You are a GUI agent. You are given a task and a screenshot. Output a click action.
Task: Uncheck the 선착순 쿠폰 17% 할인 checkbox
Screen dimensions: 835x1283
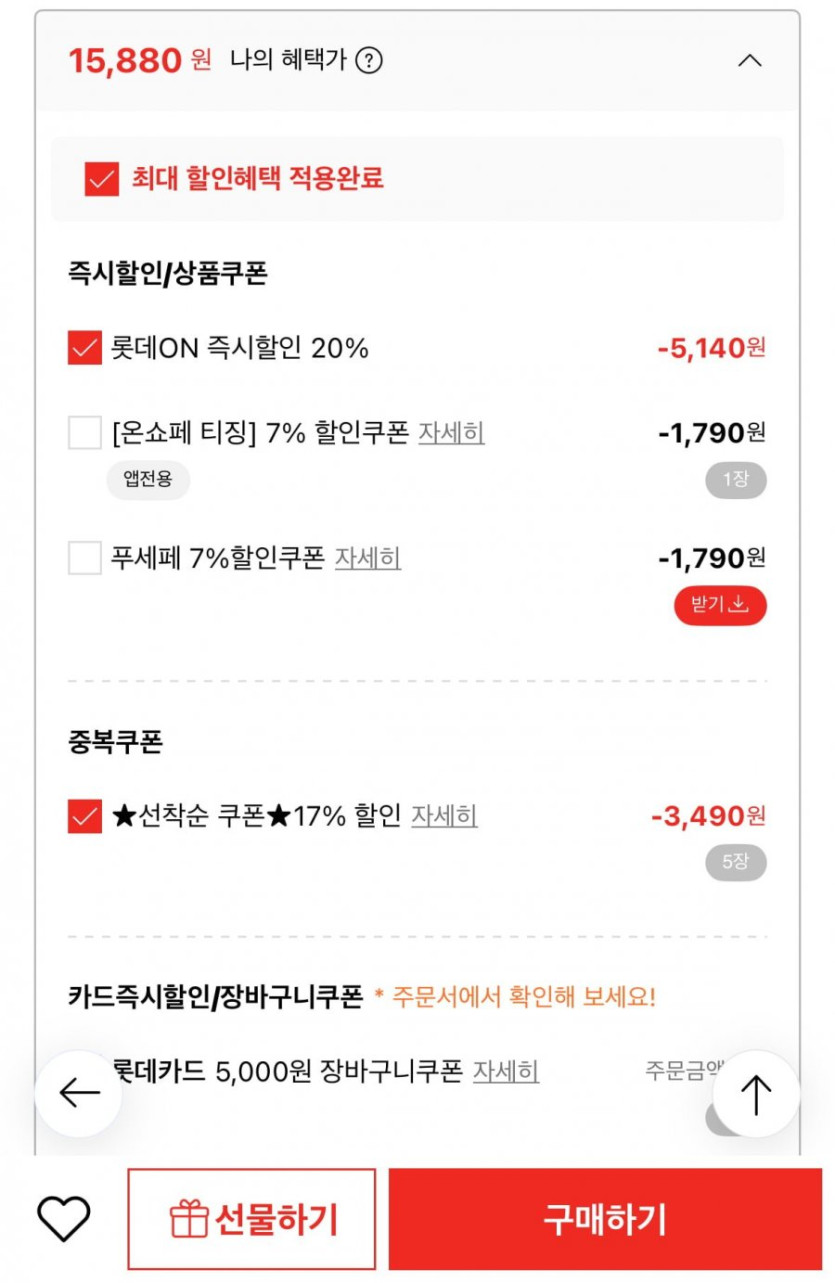[x=85, y=816]
